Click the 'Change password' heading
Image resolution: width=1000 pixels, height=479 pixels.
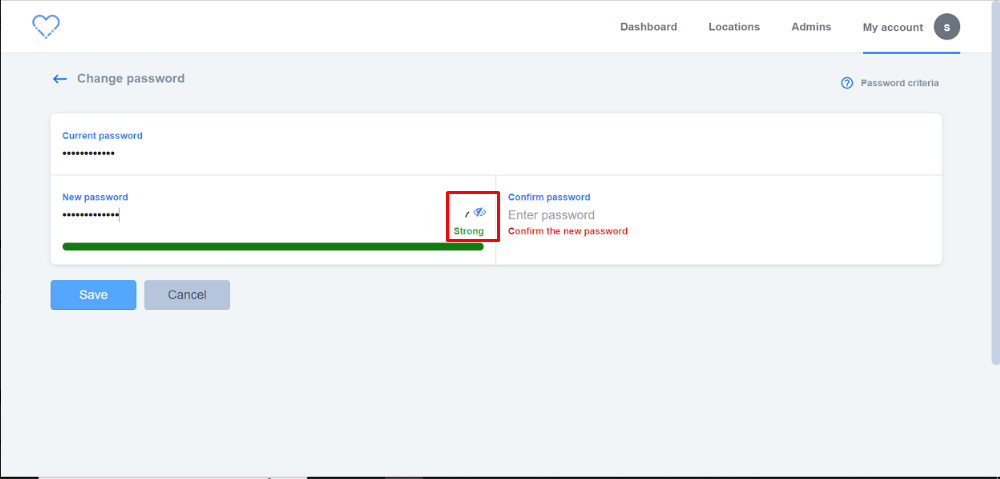pyautogui.click(x=131, y=78)
